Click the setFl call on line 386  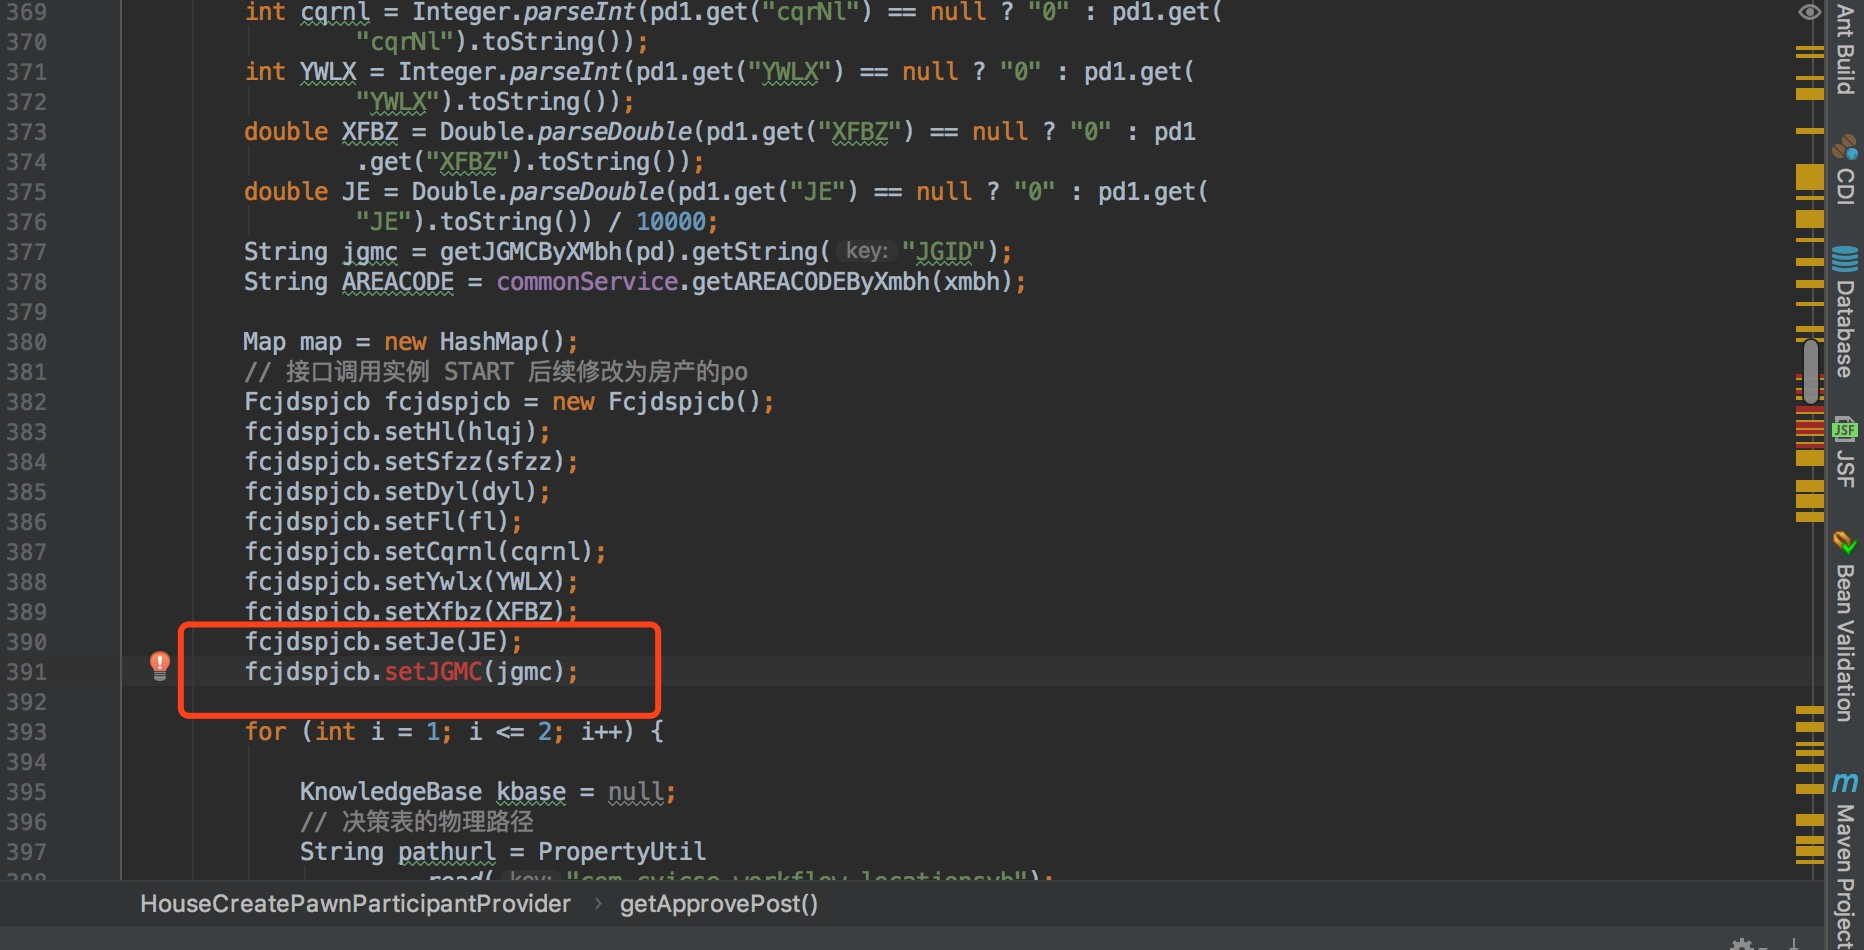click(x=419, y=522)
